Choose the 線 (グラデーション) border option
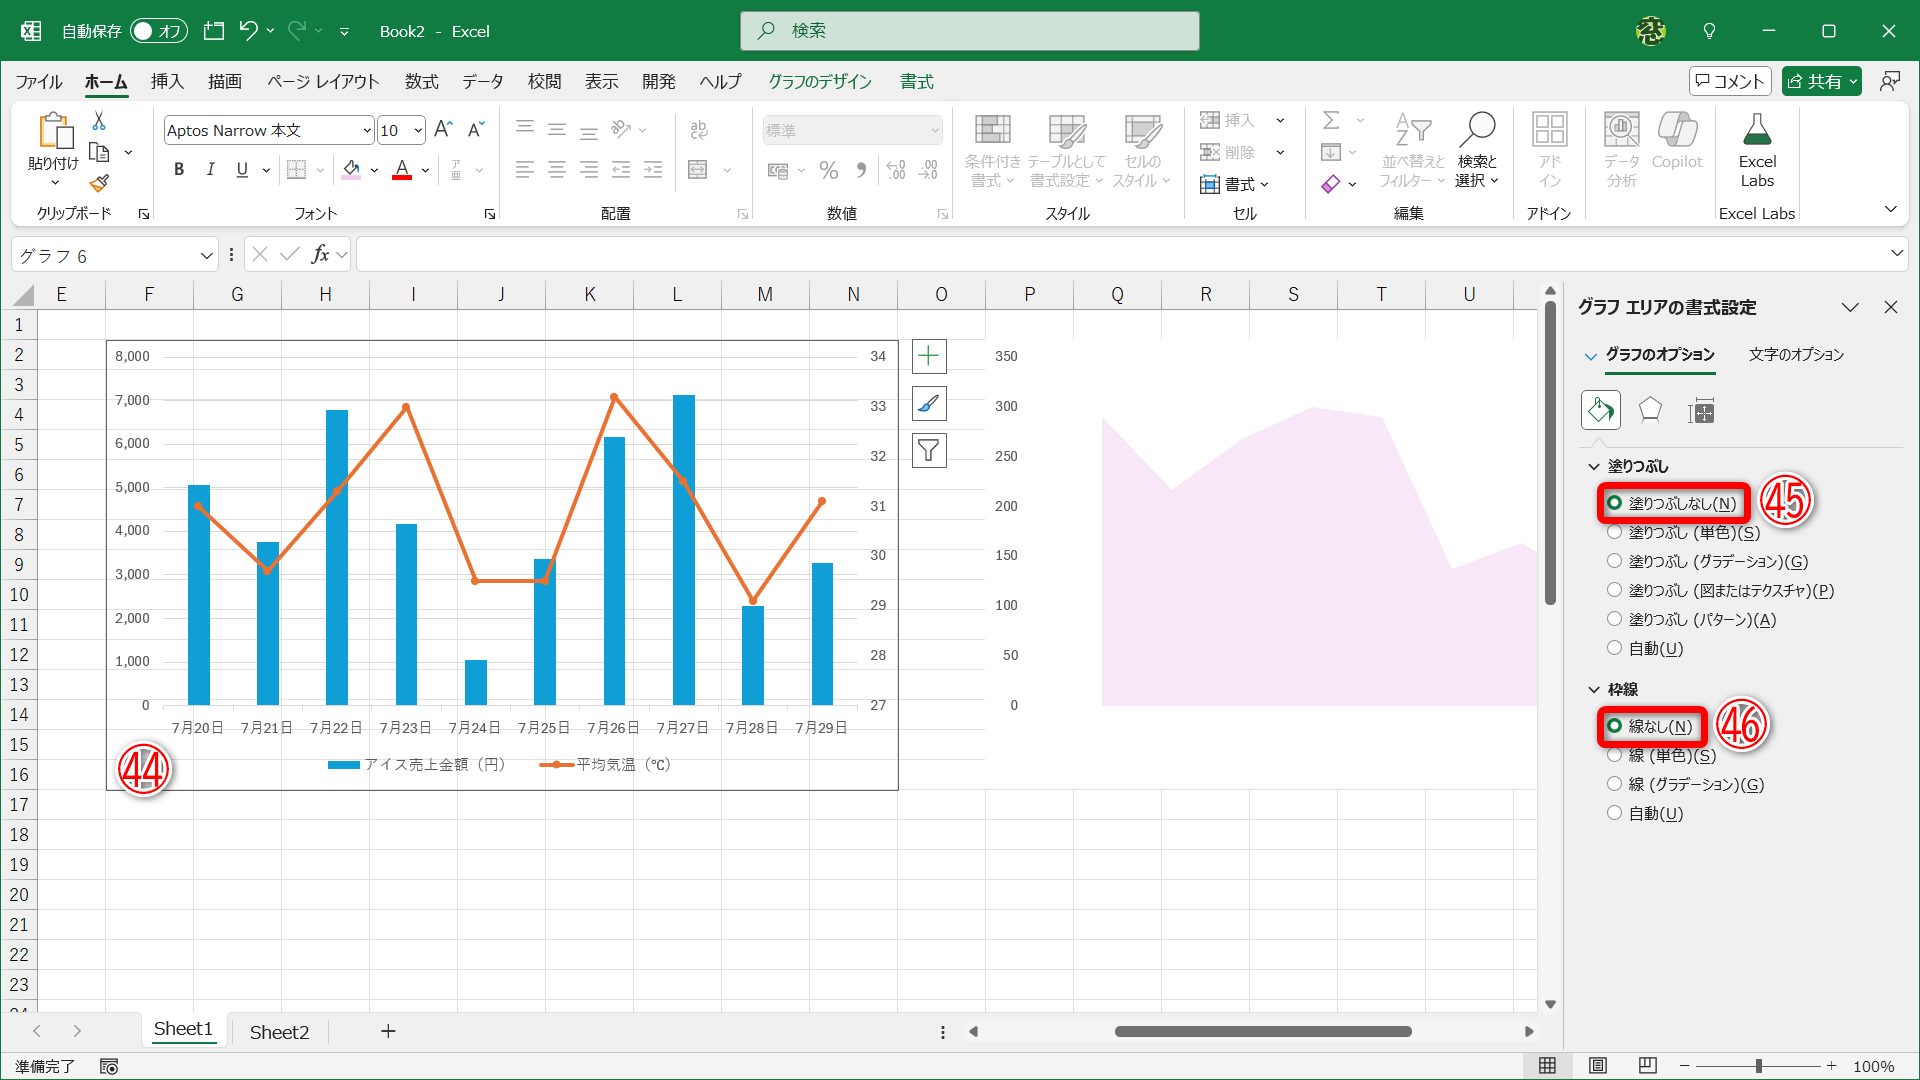 (x=1614, y=784)
